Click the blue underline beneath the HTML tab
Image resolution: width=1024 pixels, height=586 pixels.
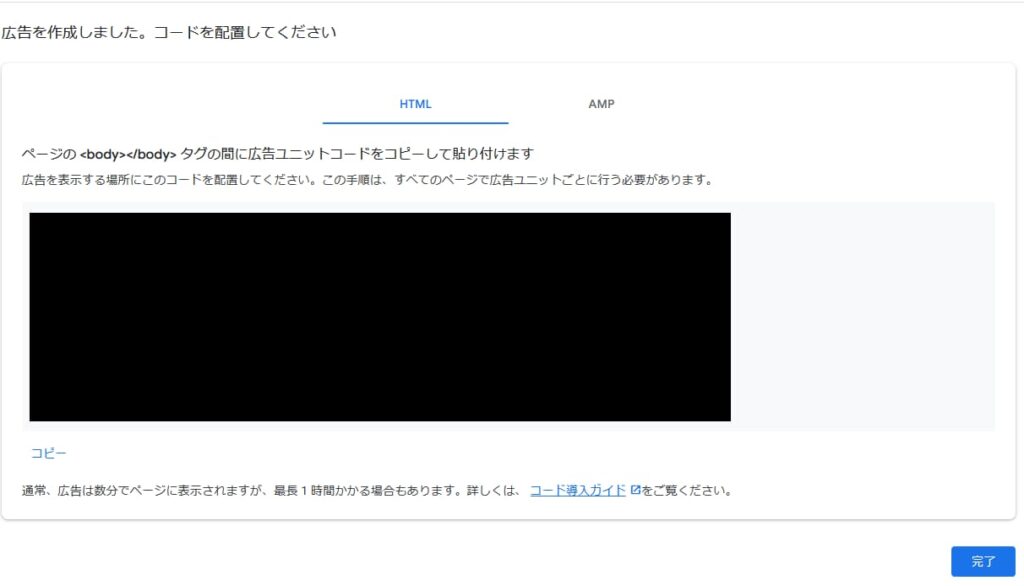(415, 122)
